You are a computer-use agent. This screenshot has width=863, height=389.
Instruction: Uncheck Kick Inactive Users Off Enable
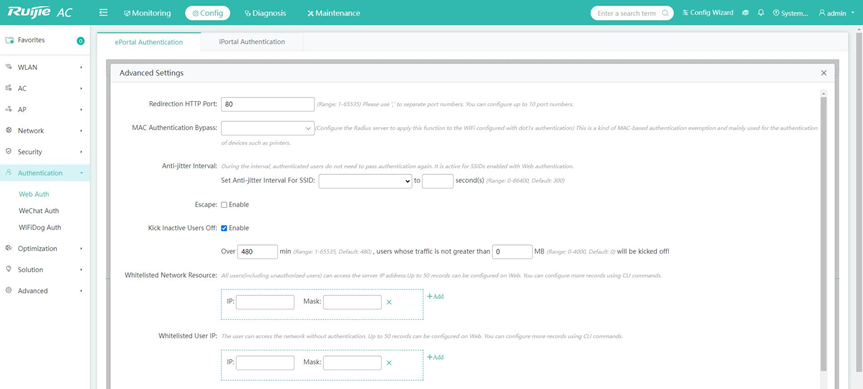(x=224, y=228)
